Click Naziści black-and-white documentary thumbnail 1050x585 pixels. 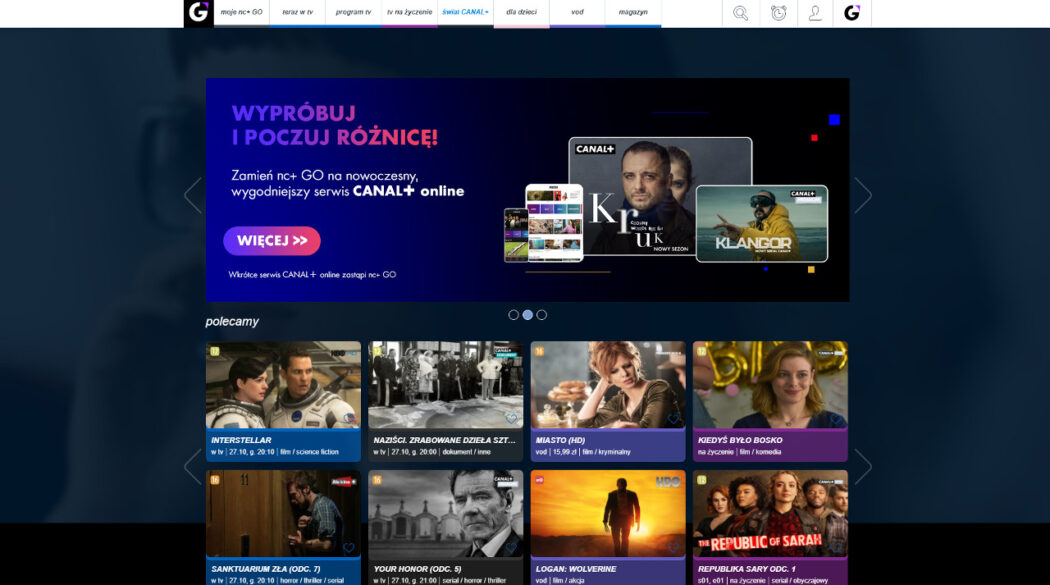(445, 385)
